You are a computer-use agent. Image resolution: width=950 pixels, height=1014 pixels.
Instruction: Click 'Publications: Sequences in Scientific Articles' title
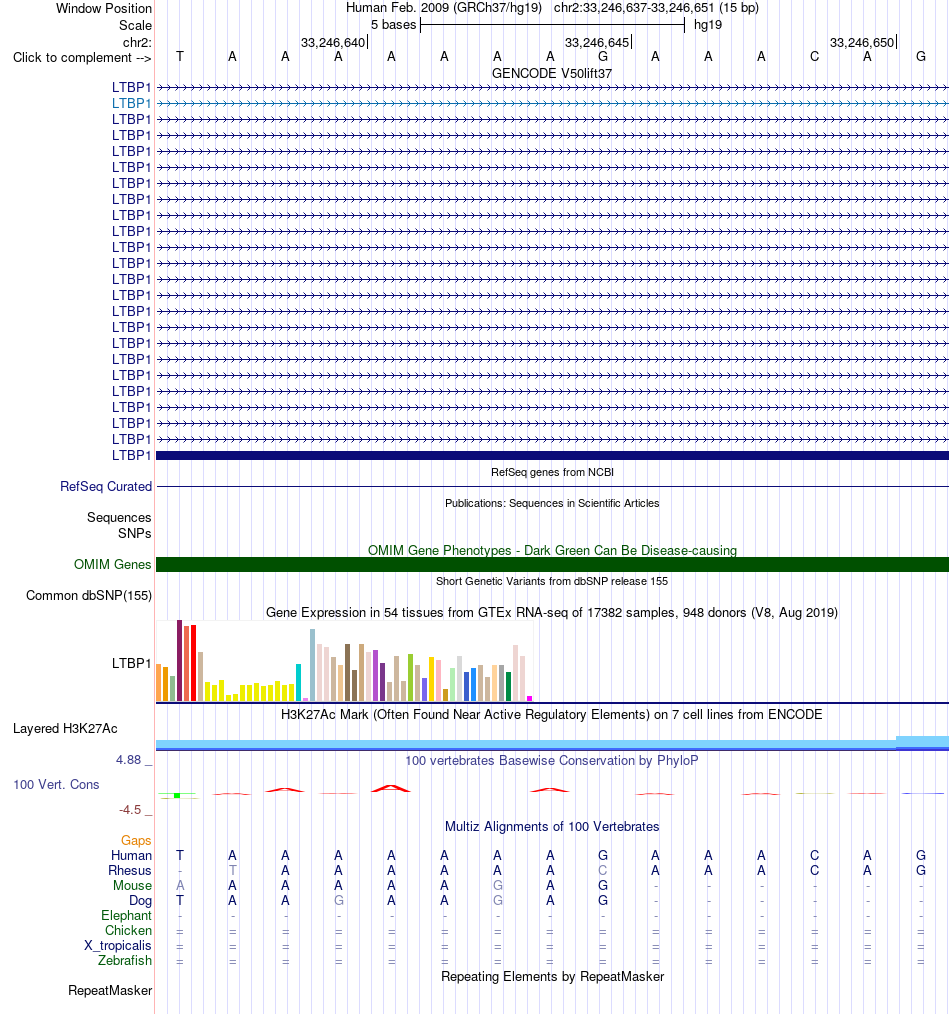point(552,503)
